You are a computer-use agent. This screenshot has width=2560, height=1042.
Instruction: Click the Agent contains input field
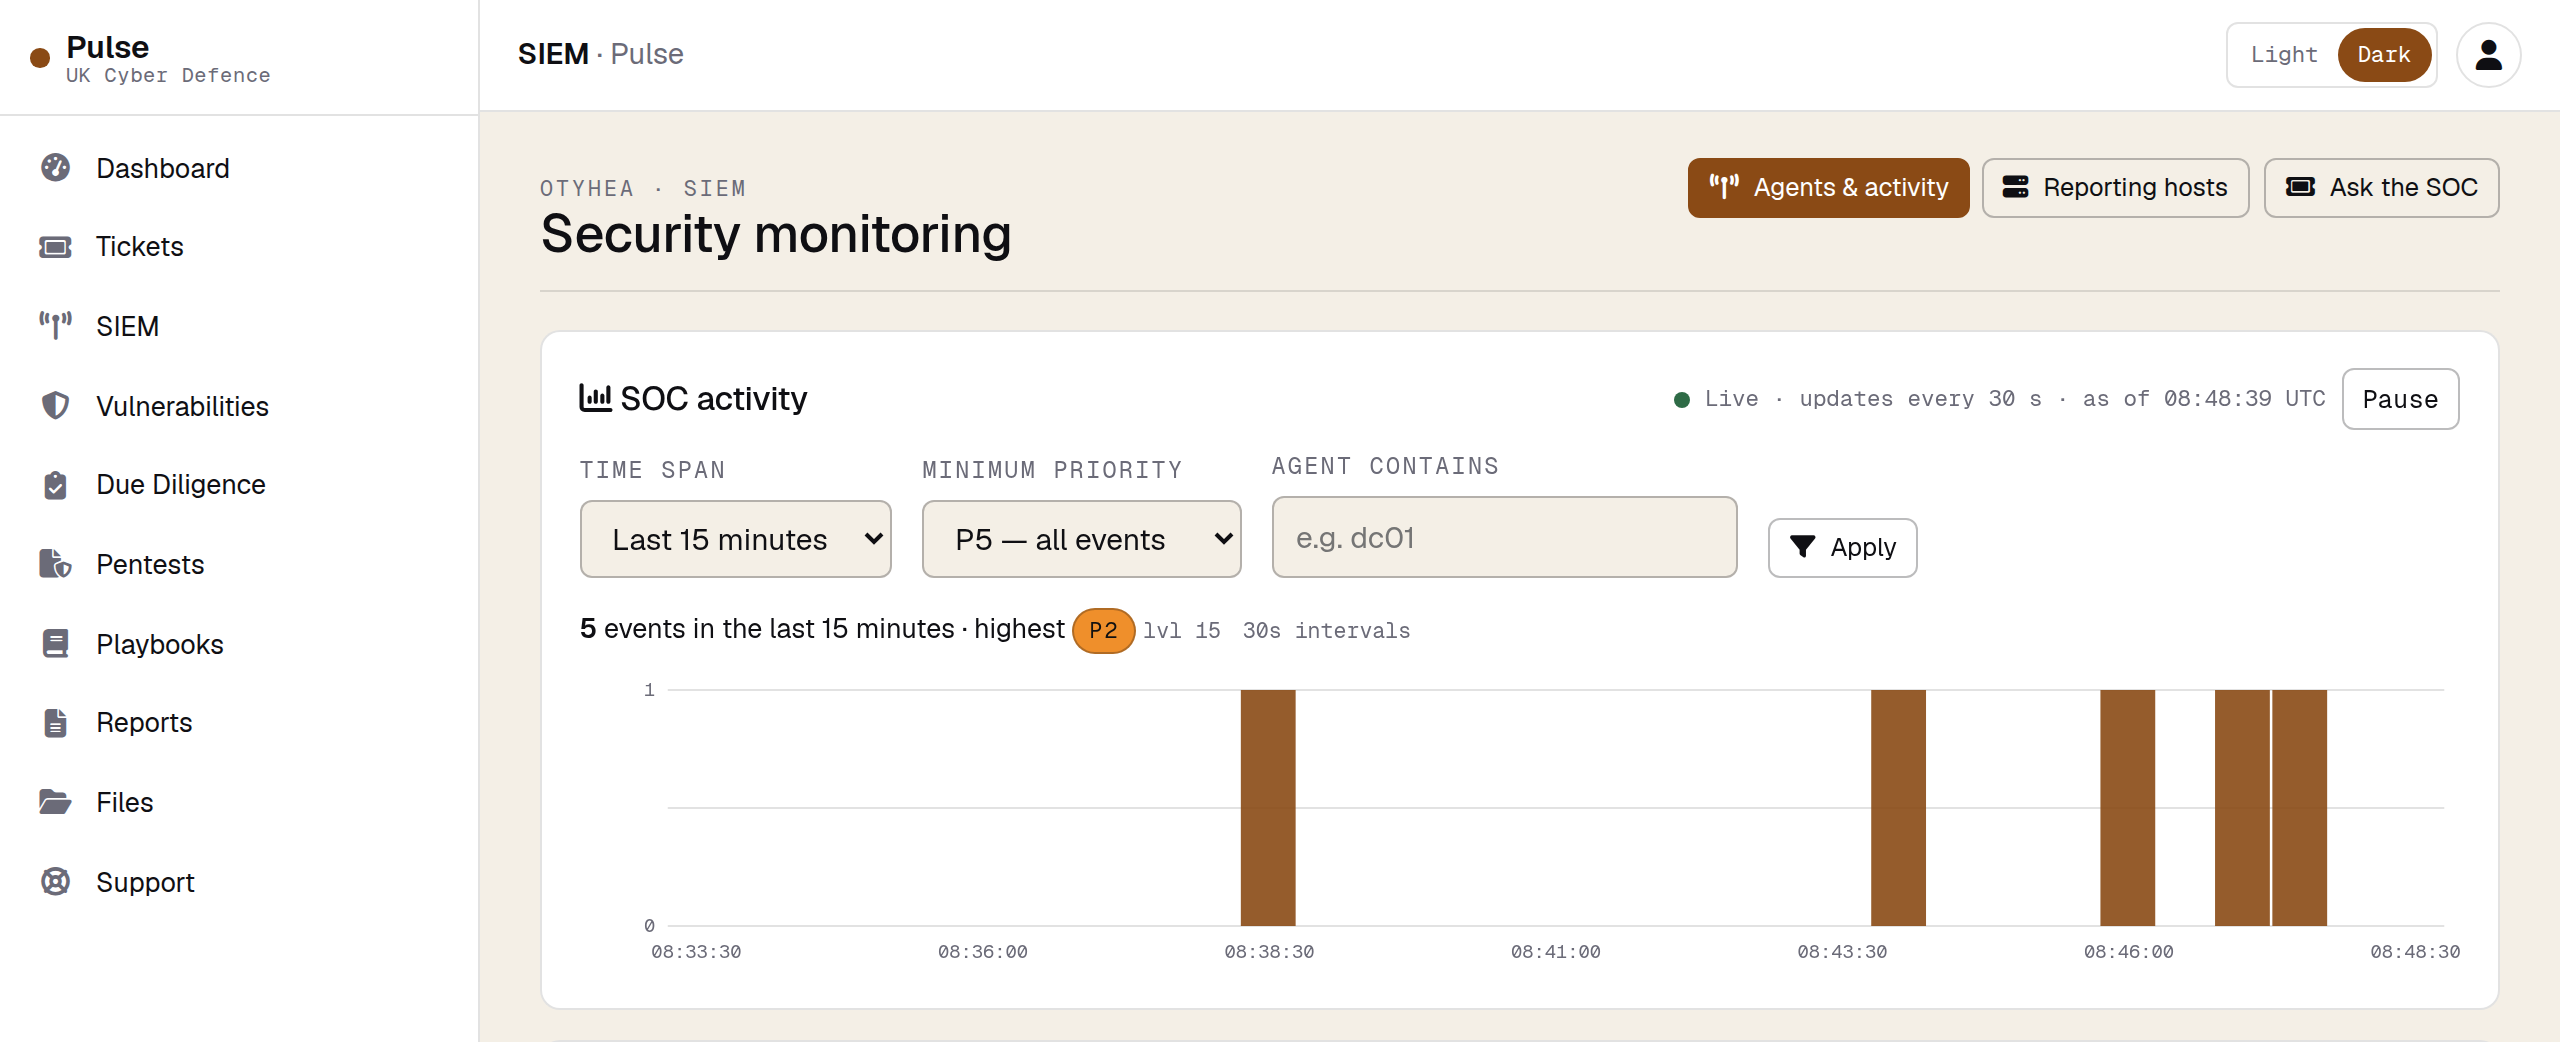coord(1504,537)
